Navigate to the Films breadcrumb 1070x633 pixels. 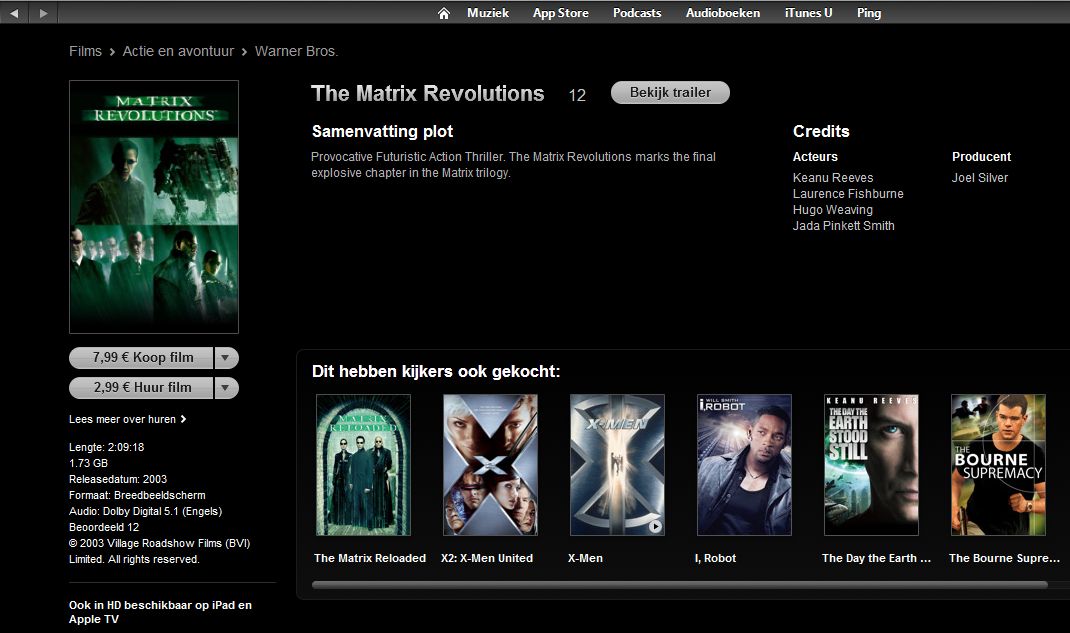click(x=85, y=51)
